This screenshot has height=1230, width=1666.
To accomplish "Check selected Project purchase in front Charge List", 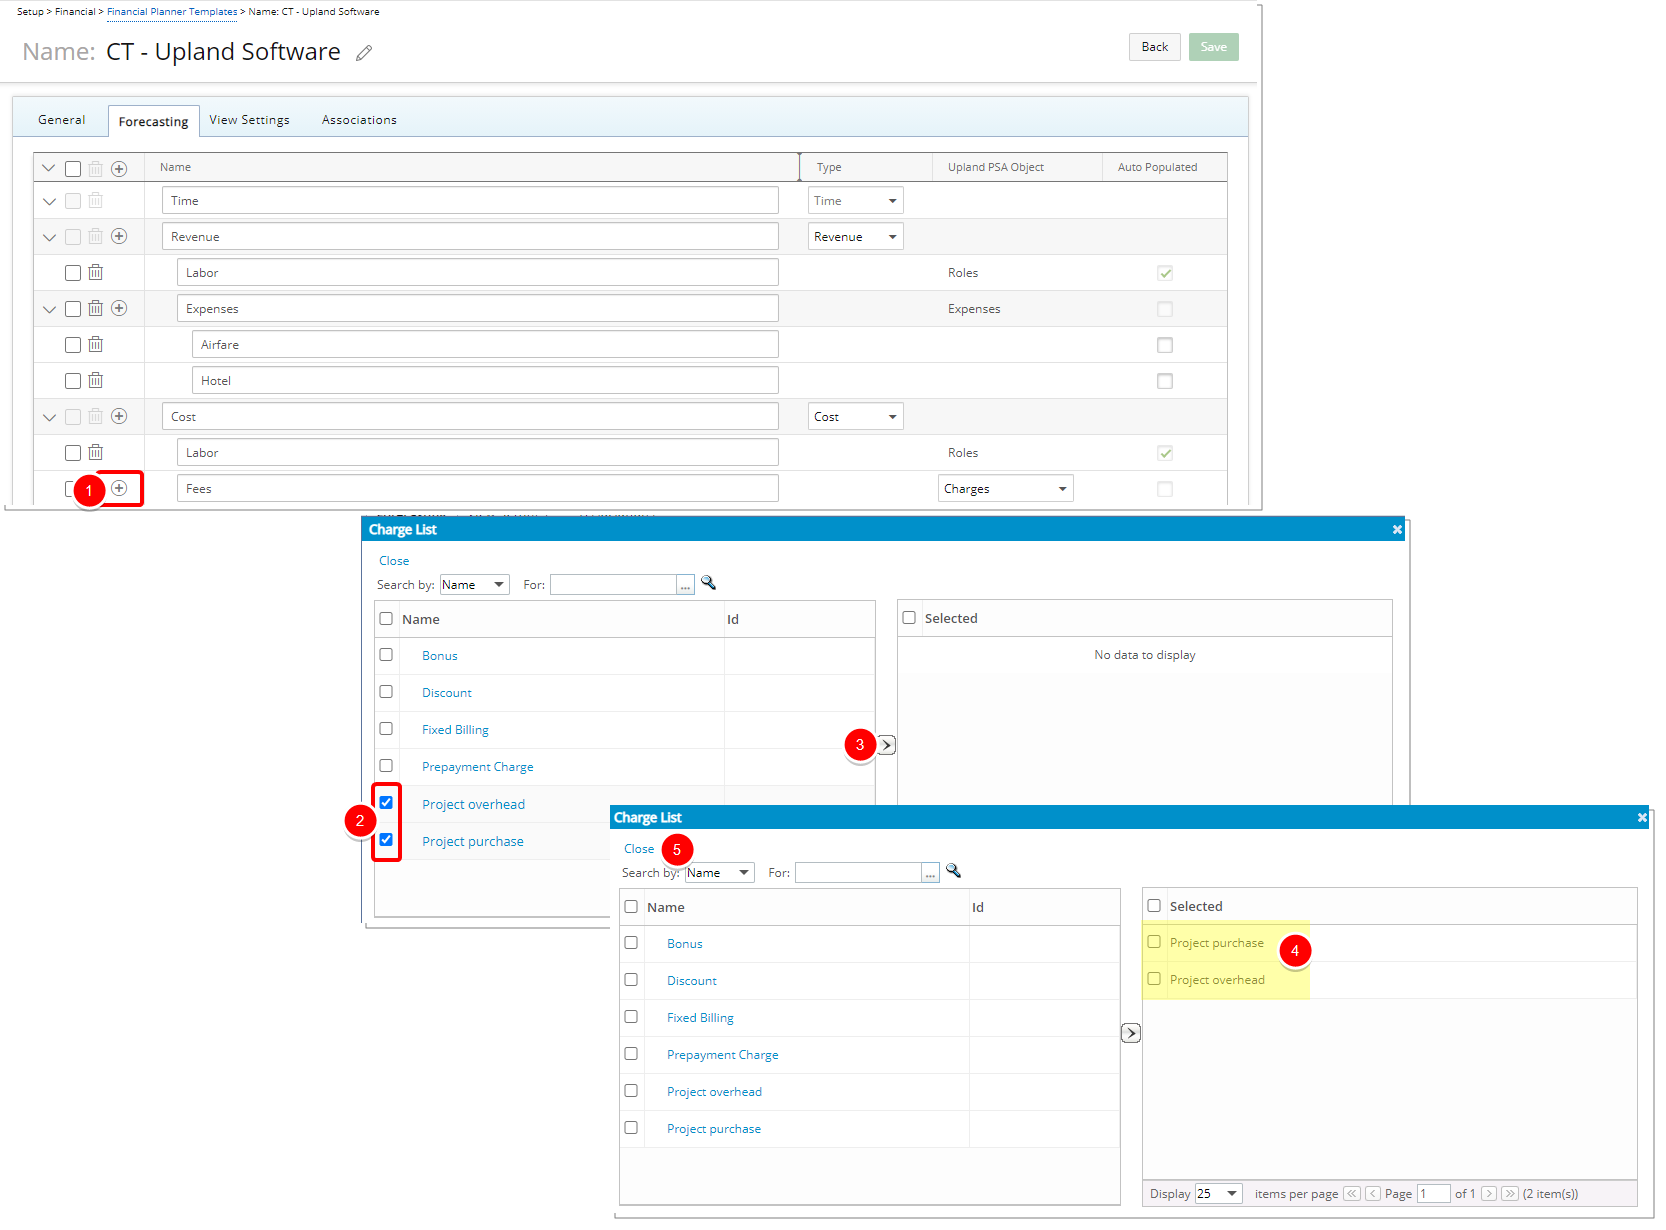I will tap(1154, 942).
